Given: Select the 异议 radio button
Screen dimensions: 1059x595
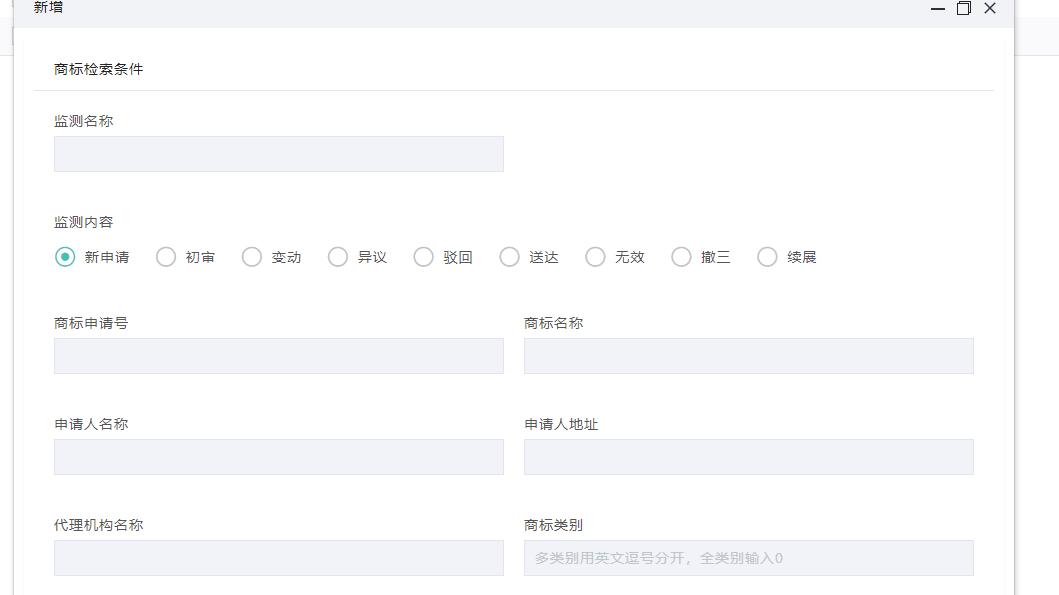Looking at the screenshot, I should pos(338,257).
